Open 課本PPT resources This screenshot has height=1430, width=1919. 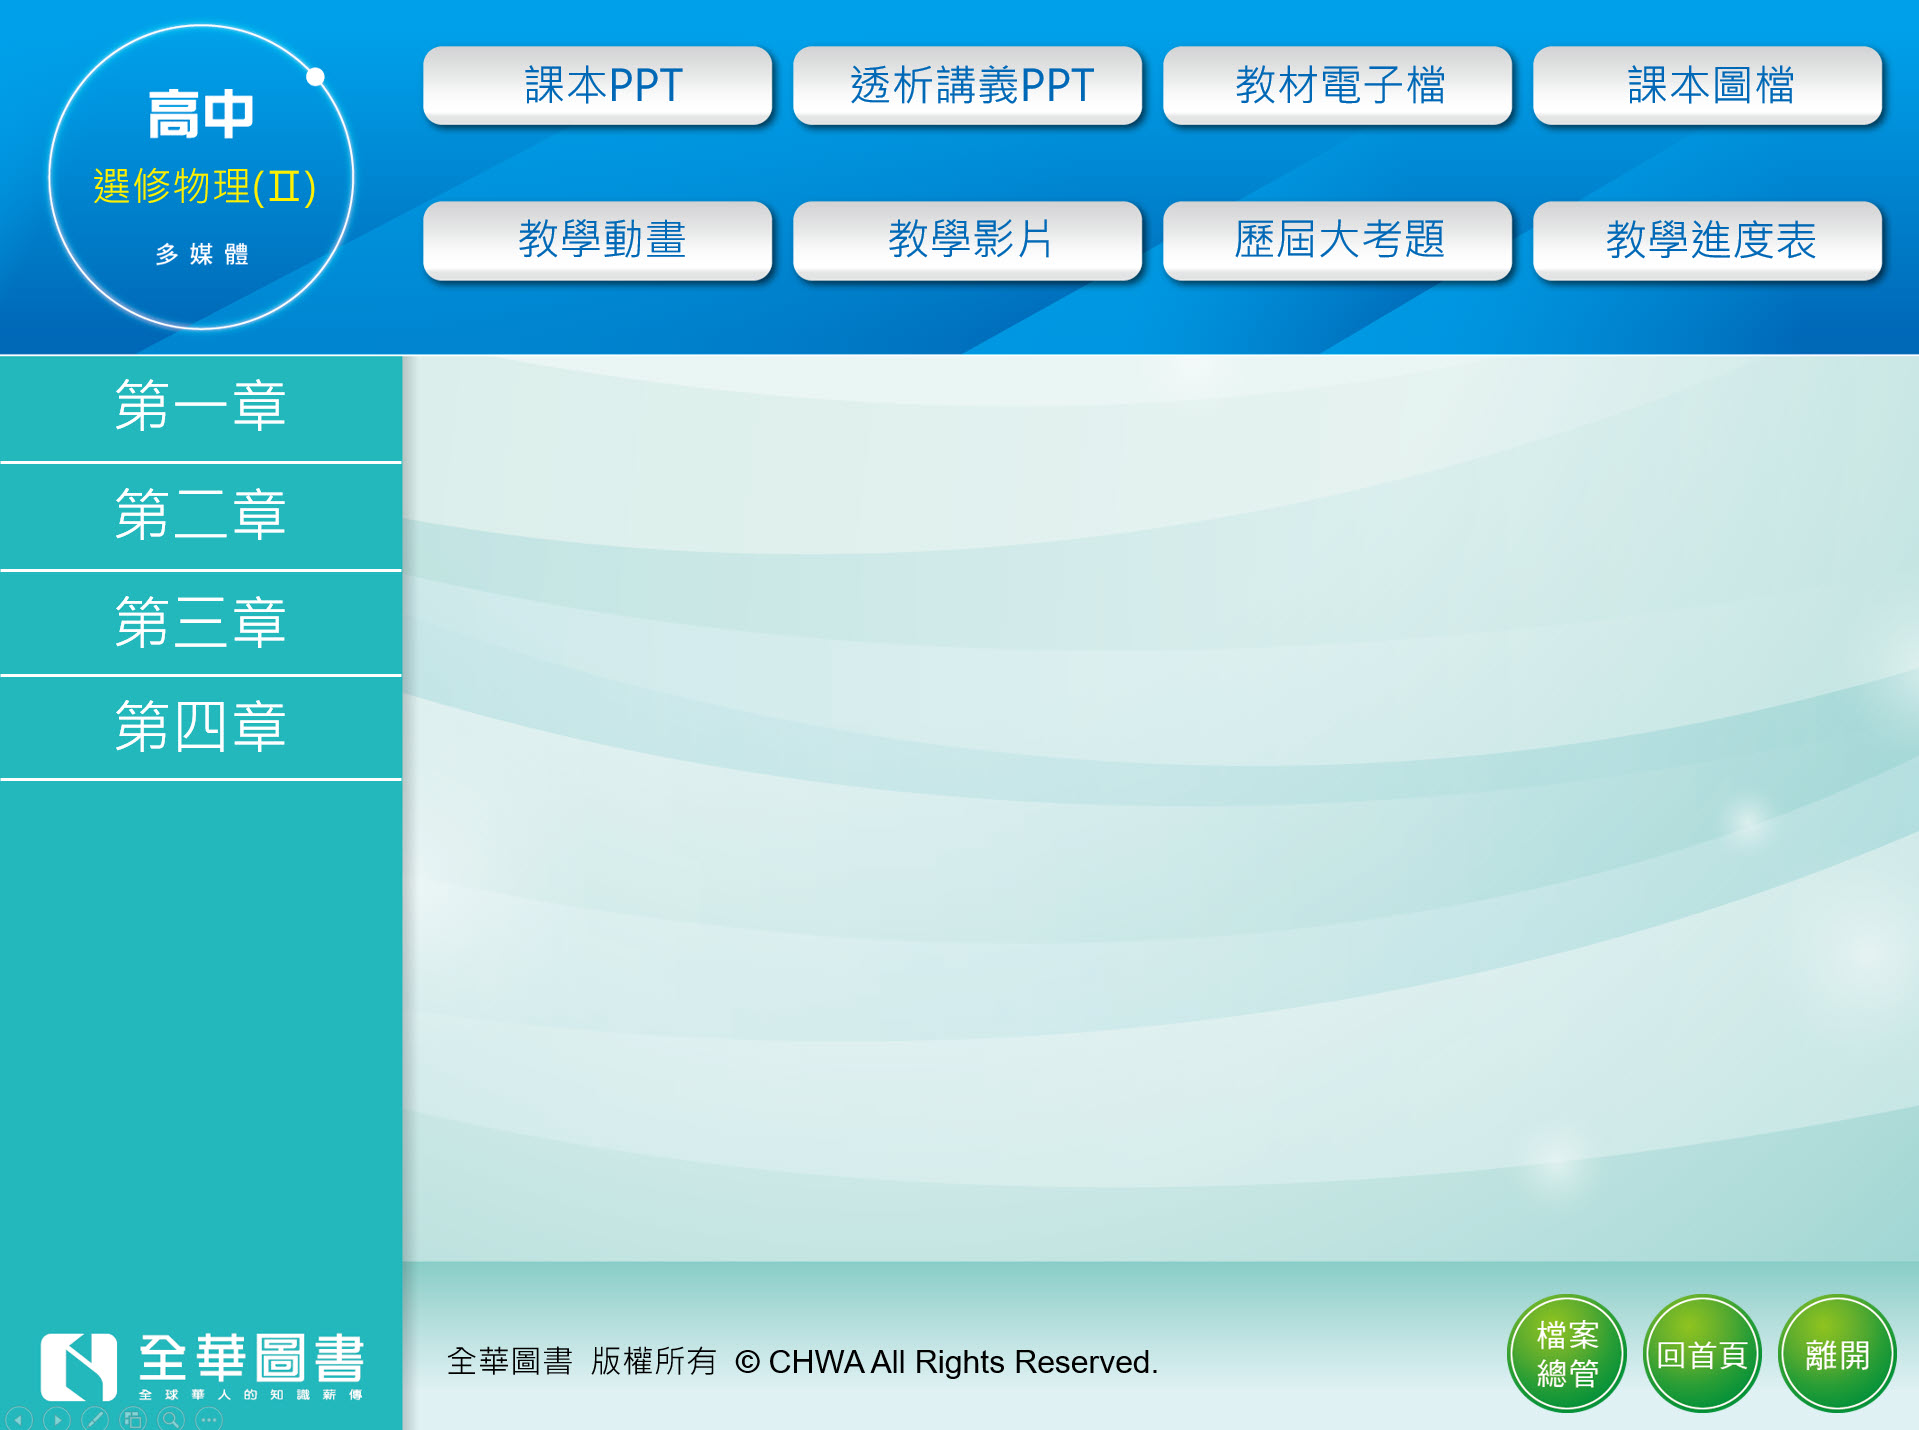(x=598, y=86)
